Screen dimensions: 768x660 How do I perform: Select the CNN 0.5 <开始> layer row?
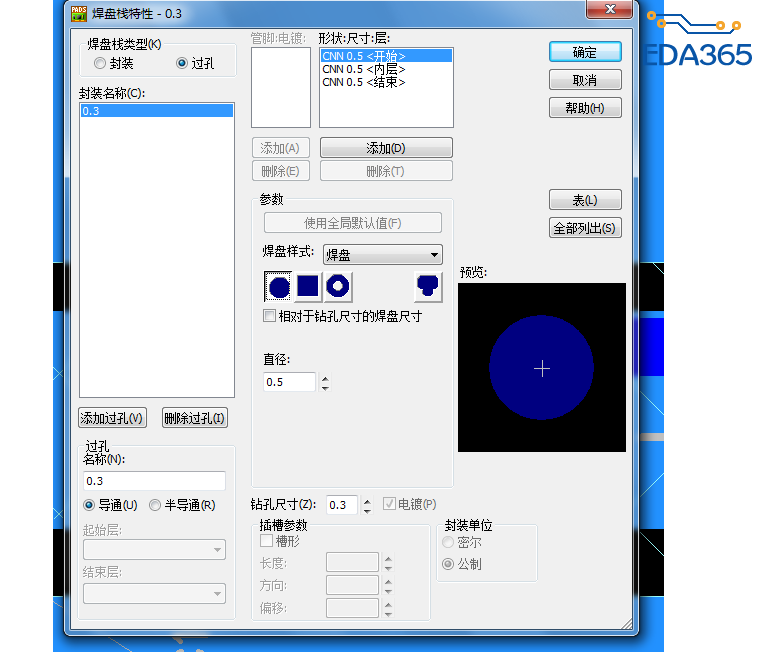[x=386, y=56]
